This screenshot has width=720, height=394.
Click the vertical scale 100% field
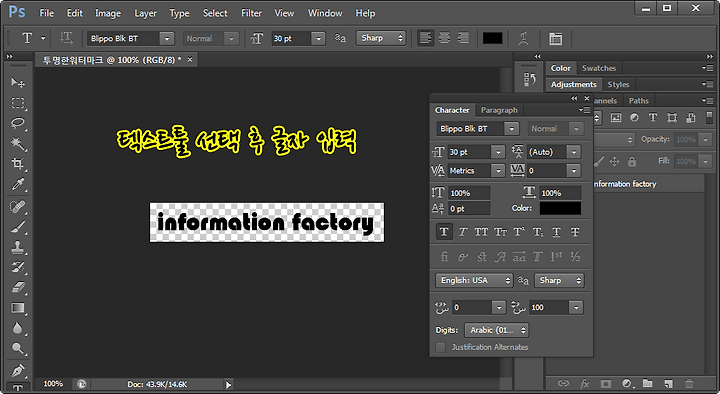click(469, 193)
